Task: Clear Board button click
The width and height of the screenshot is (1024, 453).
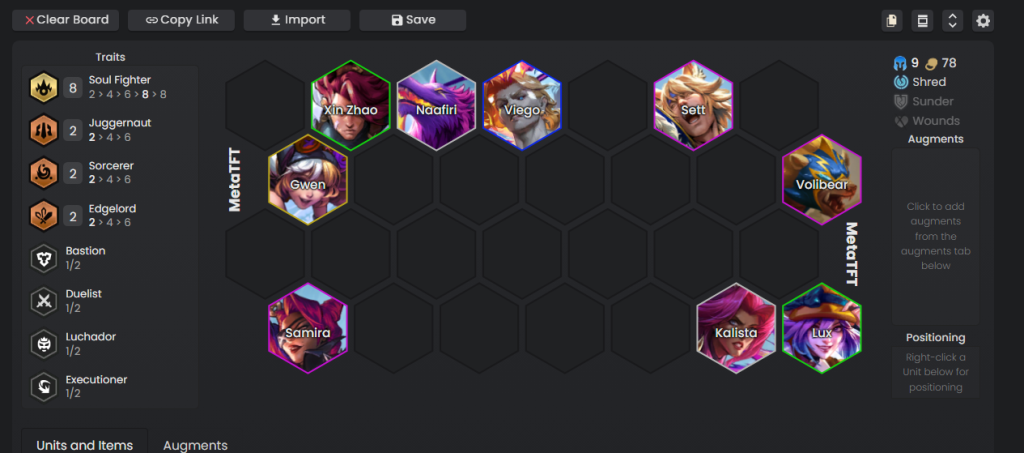Action: point(66,20)
